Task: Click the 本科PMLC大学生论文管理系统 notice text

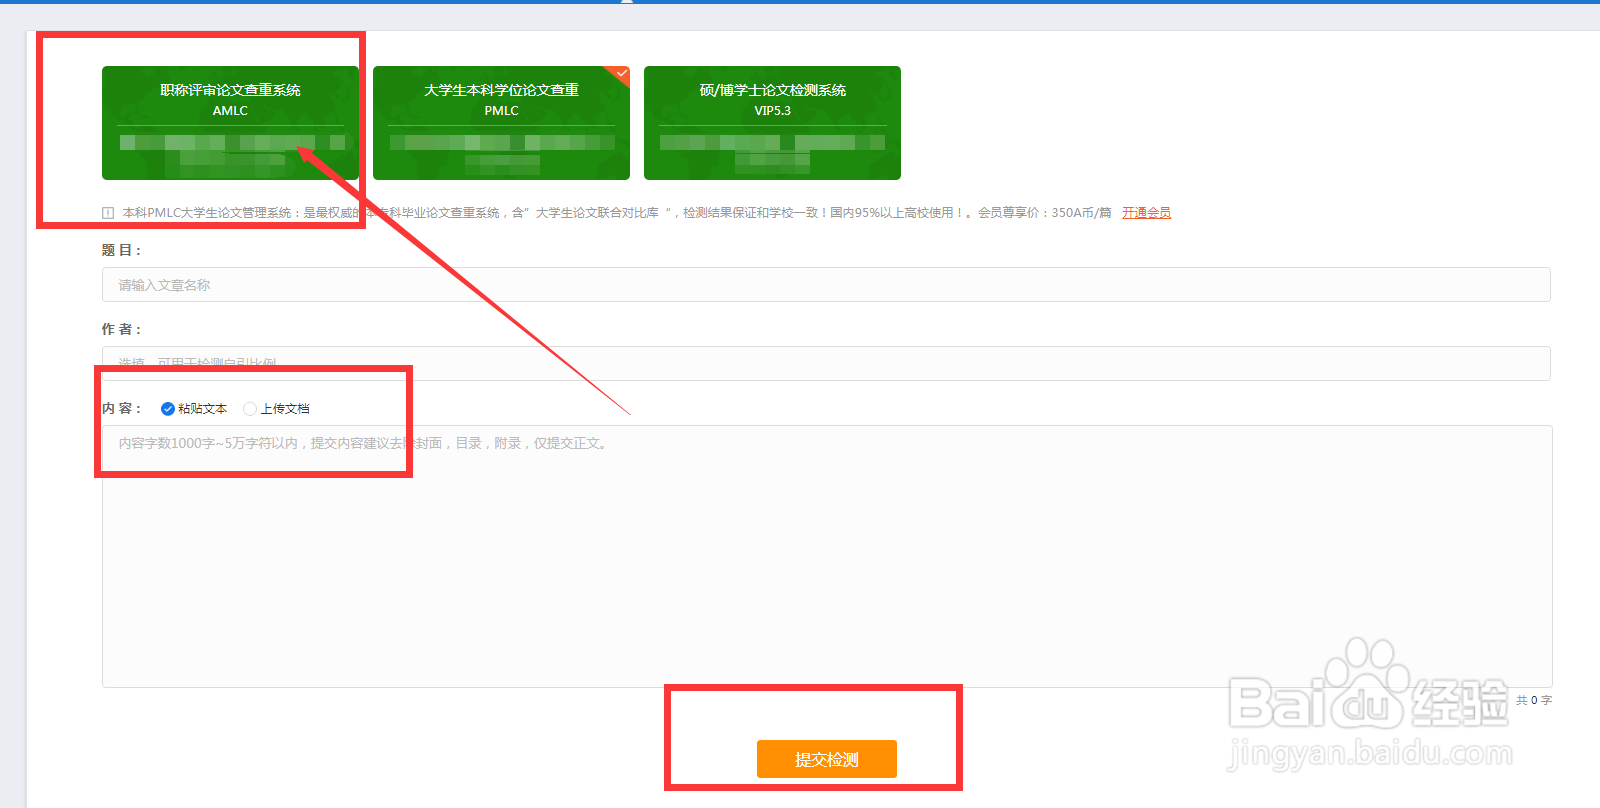Action: click(x=617, y=213)
